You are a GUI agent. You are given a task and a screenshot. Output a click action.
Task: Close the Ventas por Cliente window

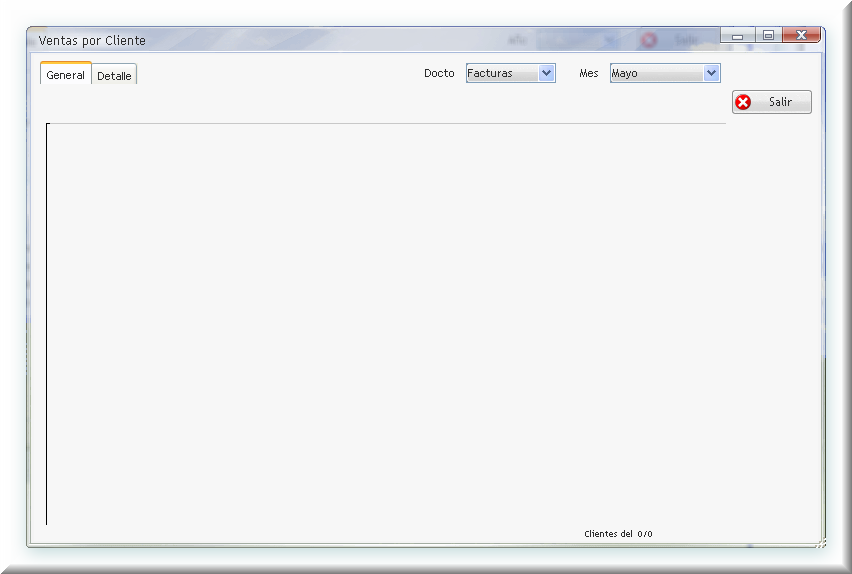tap(801, 36)
